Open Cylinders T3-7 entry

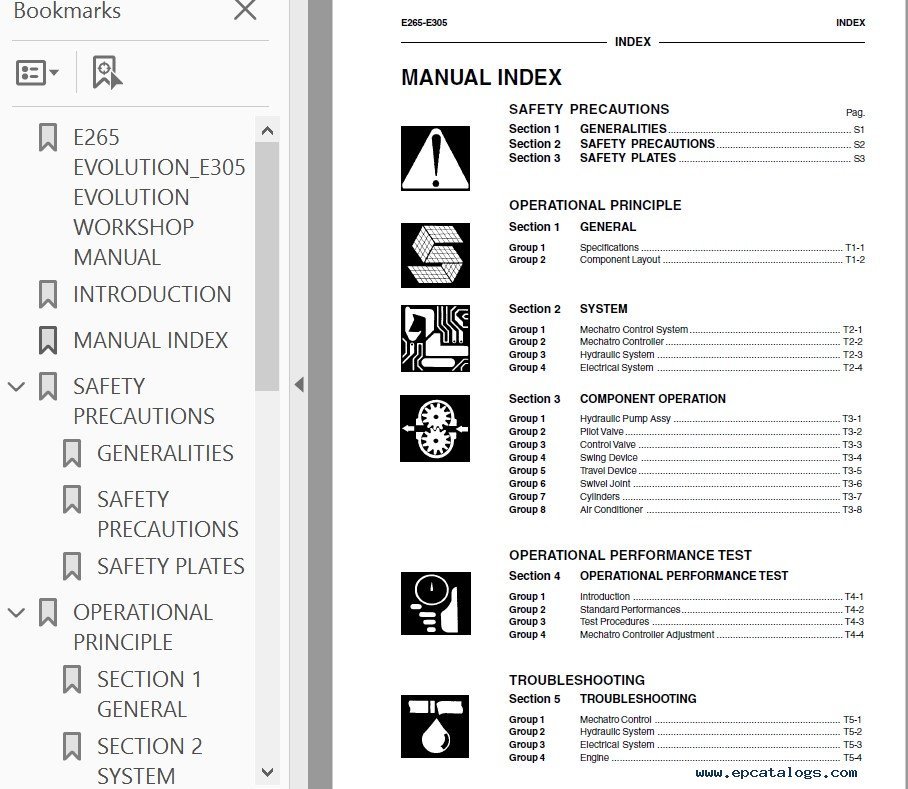tap(686, 497)
